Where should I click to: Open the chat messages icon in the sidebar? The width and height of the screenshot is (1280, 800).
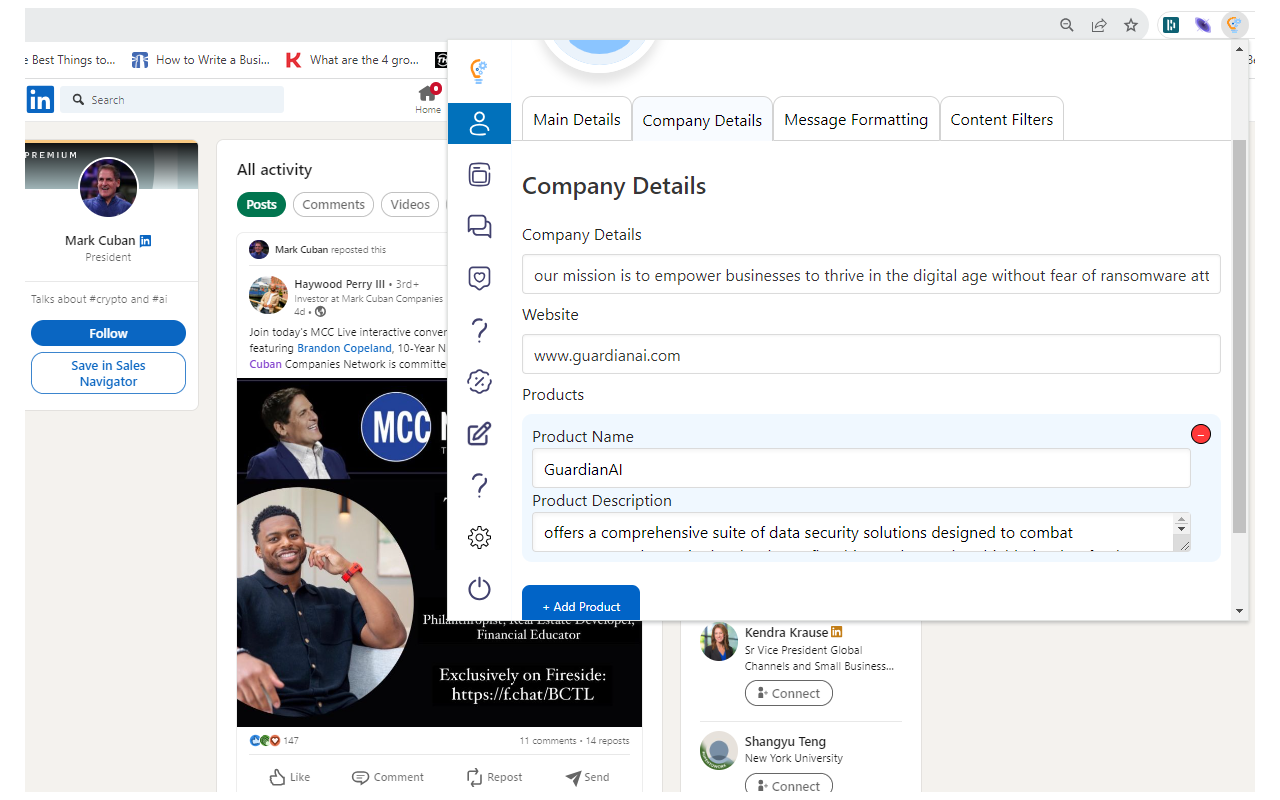(479, 227)
